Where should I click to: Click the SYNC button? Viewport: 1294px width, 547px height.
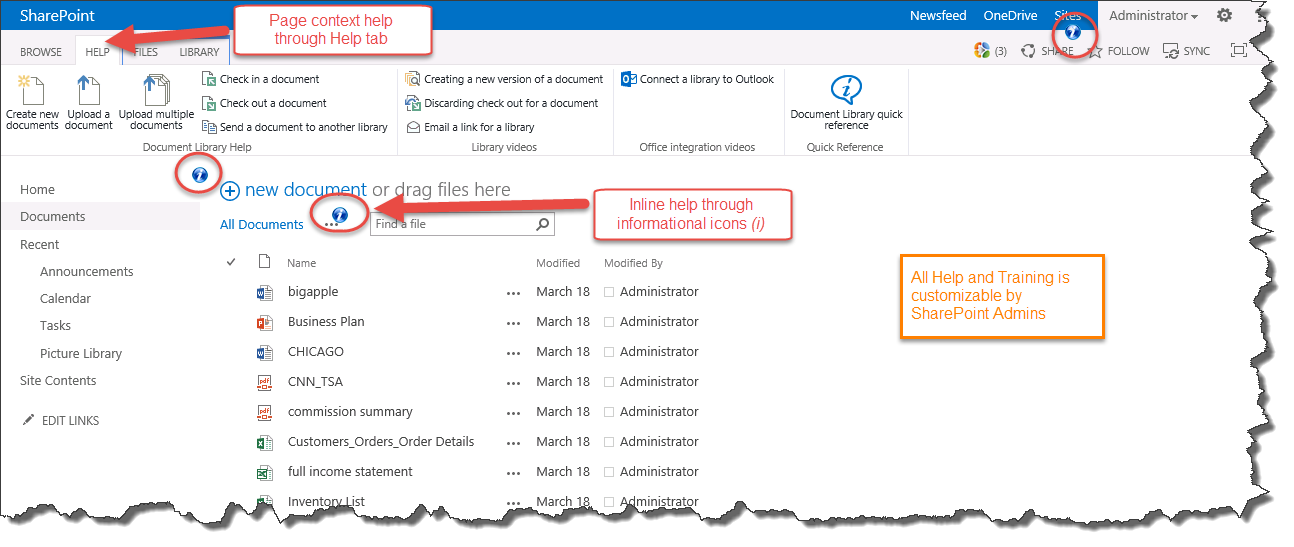[x=1187, y=51]
